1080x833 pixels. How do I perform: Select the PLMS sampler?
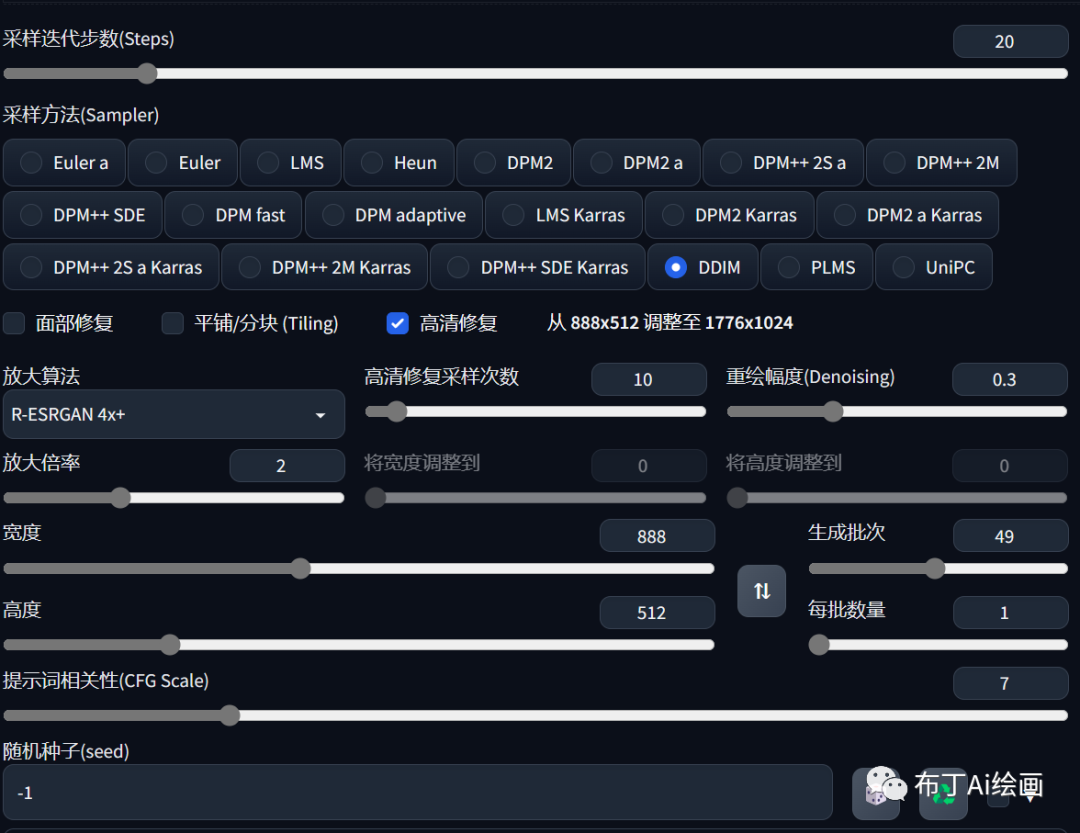point(789,267)
